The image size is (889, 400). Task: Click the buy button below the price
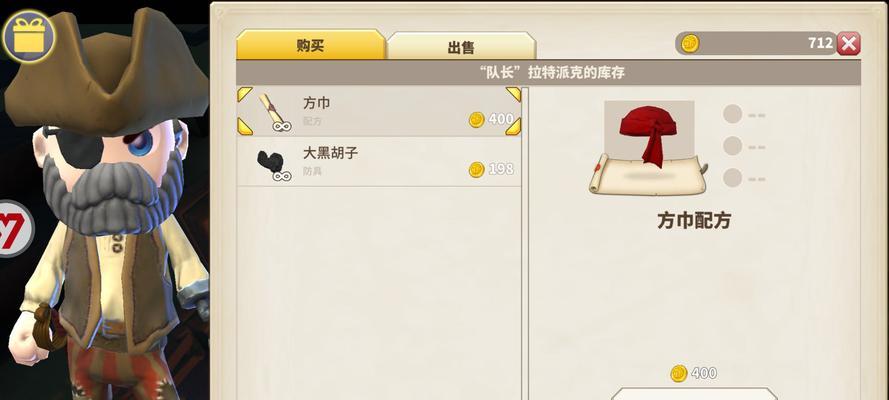tap(695, 394)
